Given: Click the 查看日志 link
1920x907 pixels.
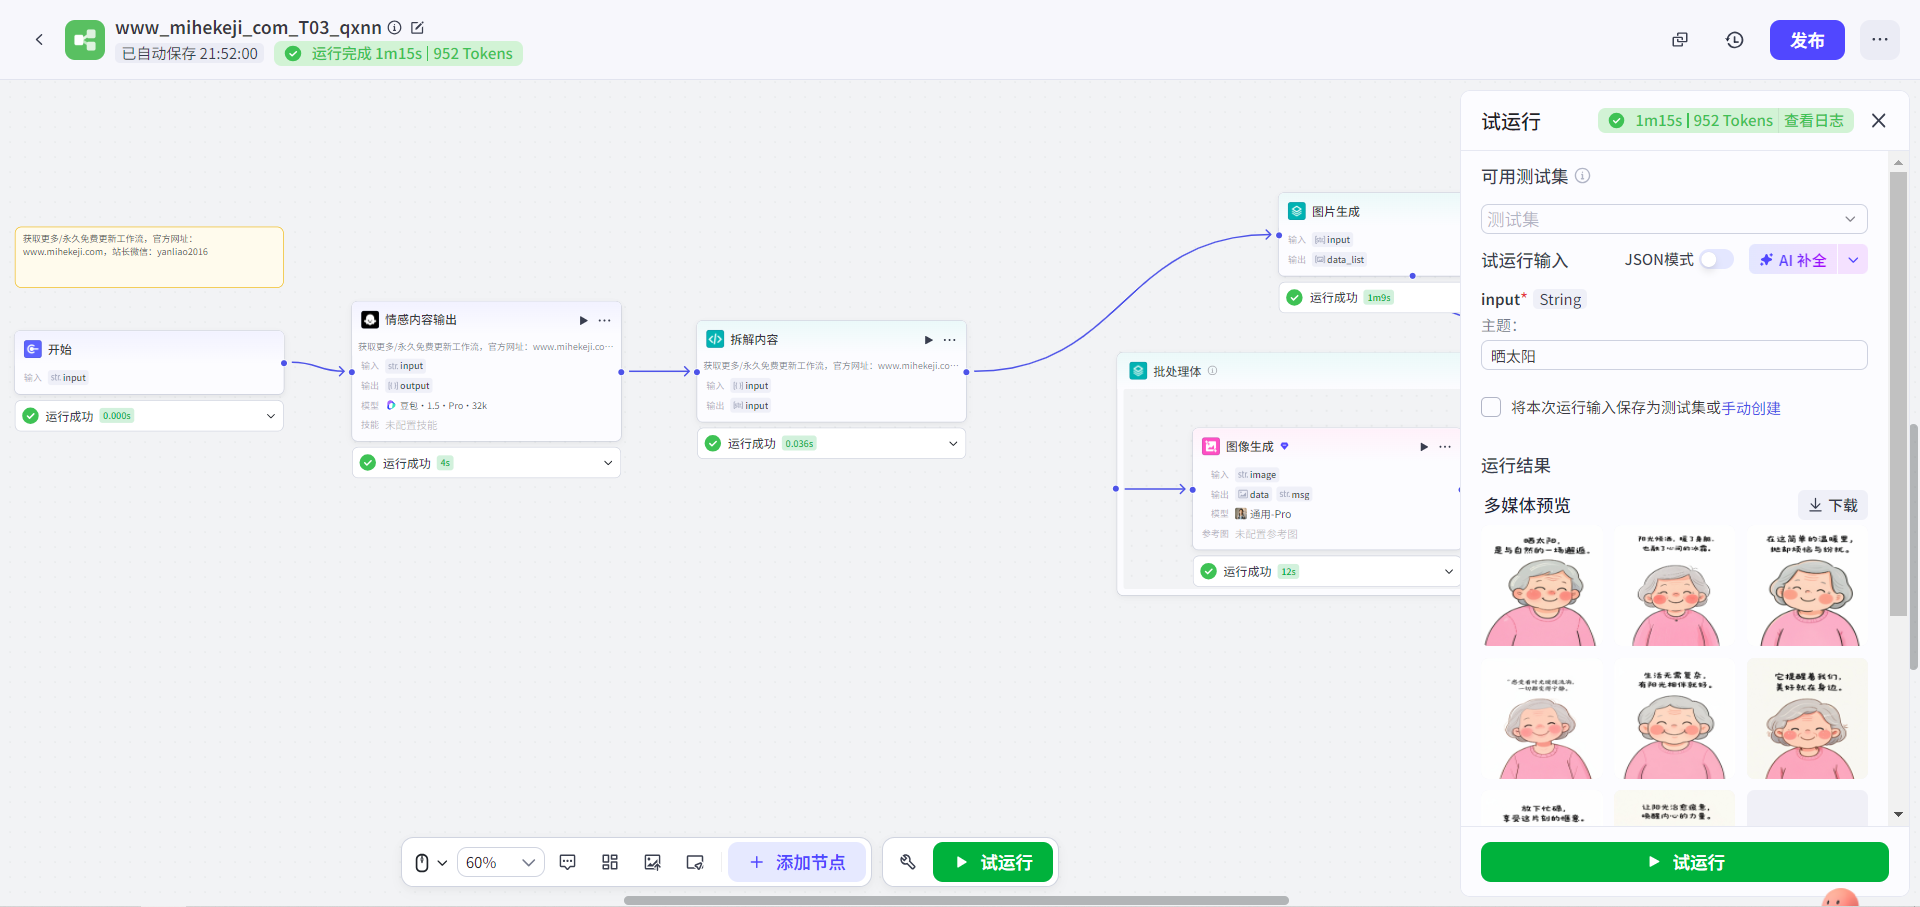Looking at the screenshot, I should pyautogui.click(x=1813, y=121).
